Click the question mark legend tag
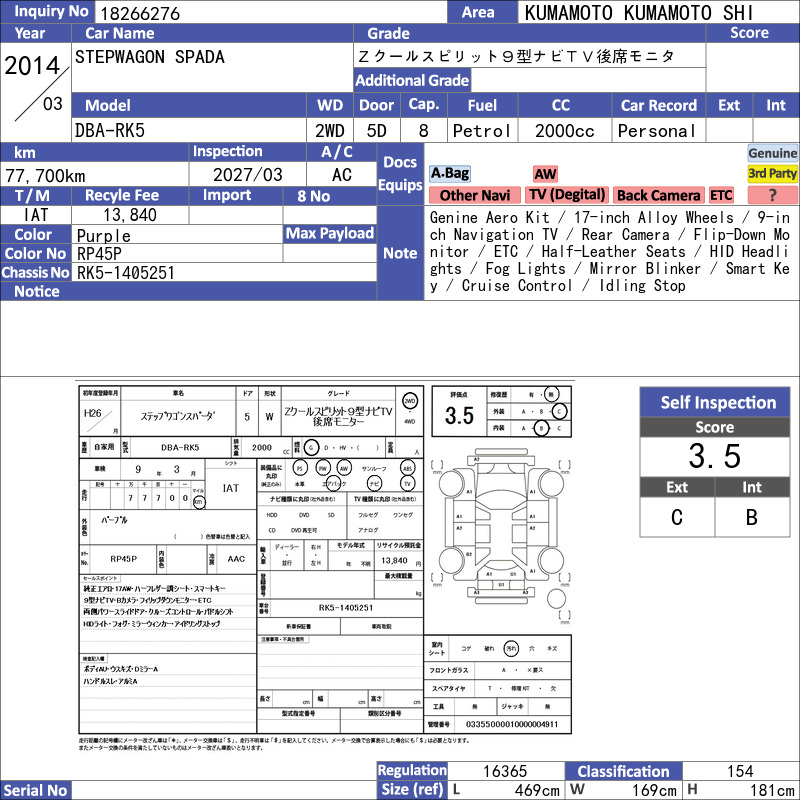This screenshot has height=800, width=800. click(772, 195)
